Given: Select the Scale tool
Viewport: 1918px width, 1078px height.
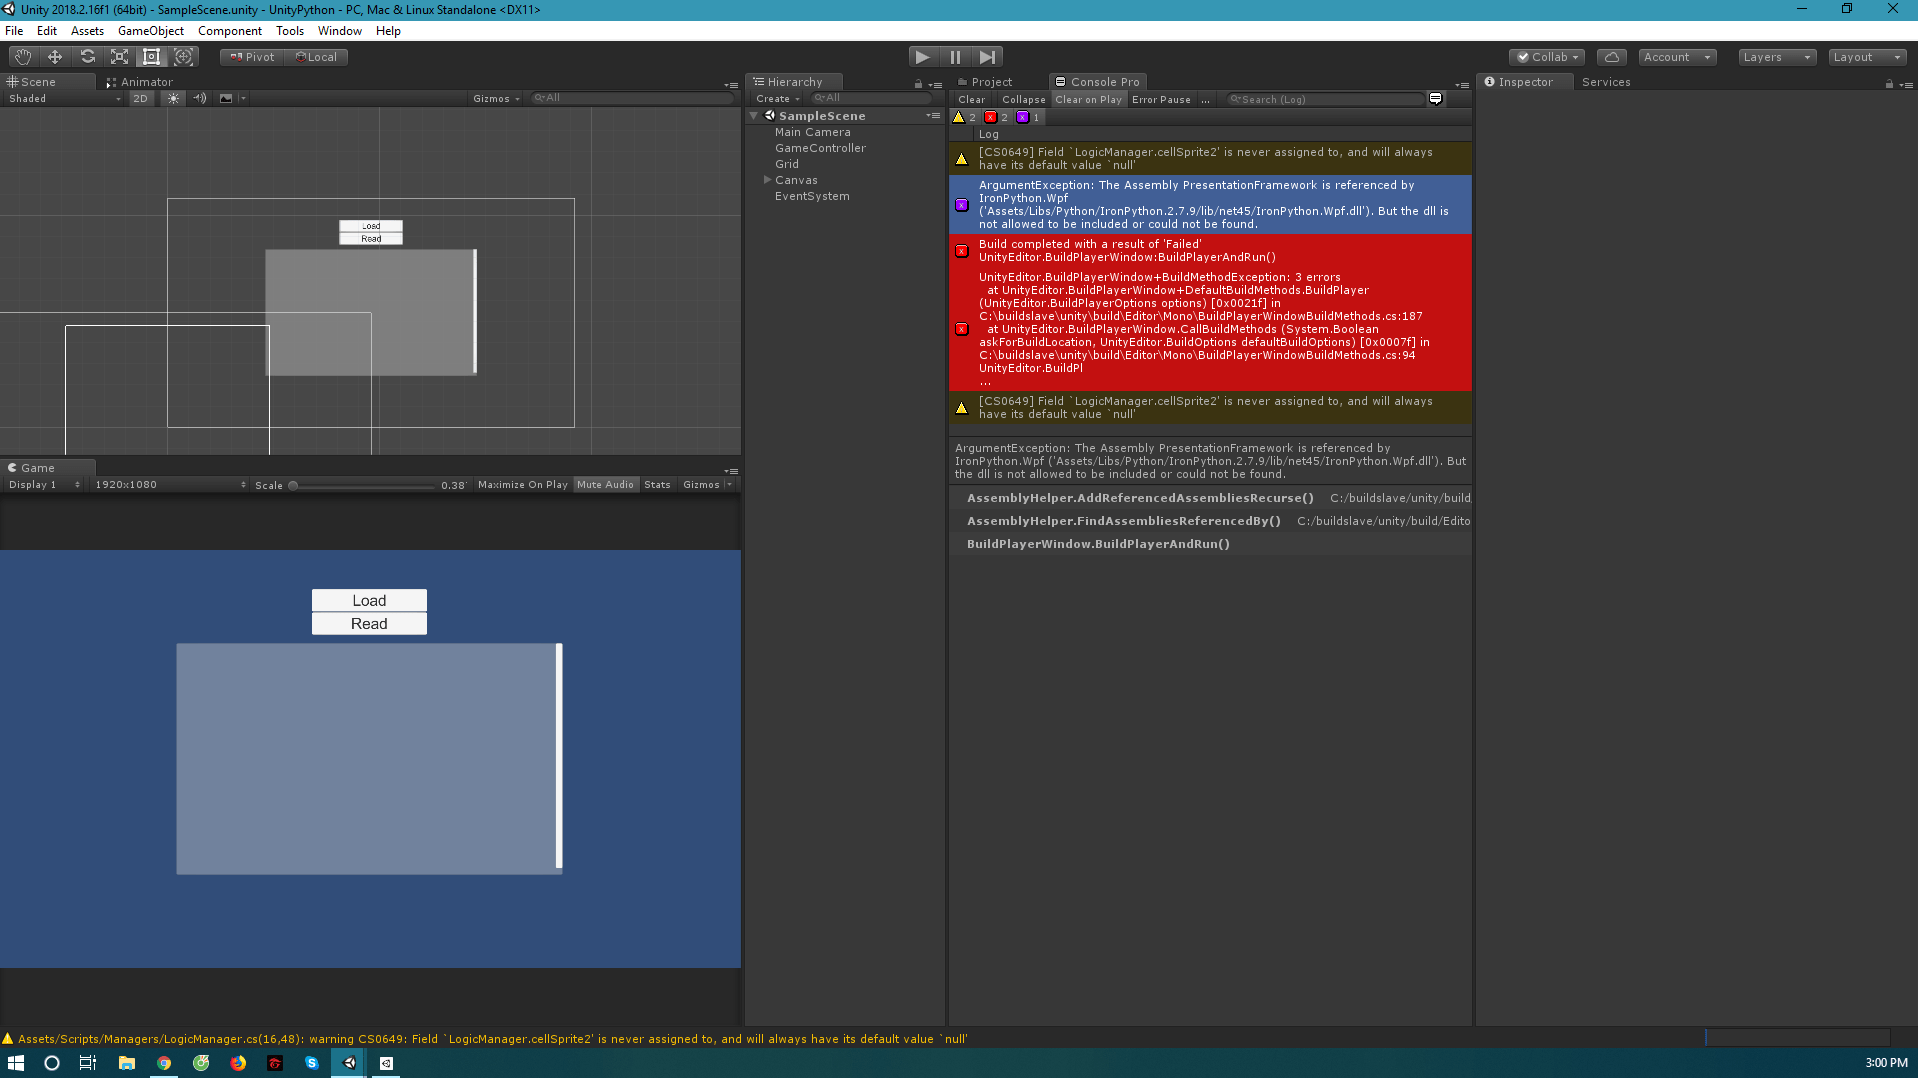Looking at the screenshot, I should tap(119, 56).
